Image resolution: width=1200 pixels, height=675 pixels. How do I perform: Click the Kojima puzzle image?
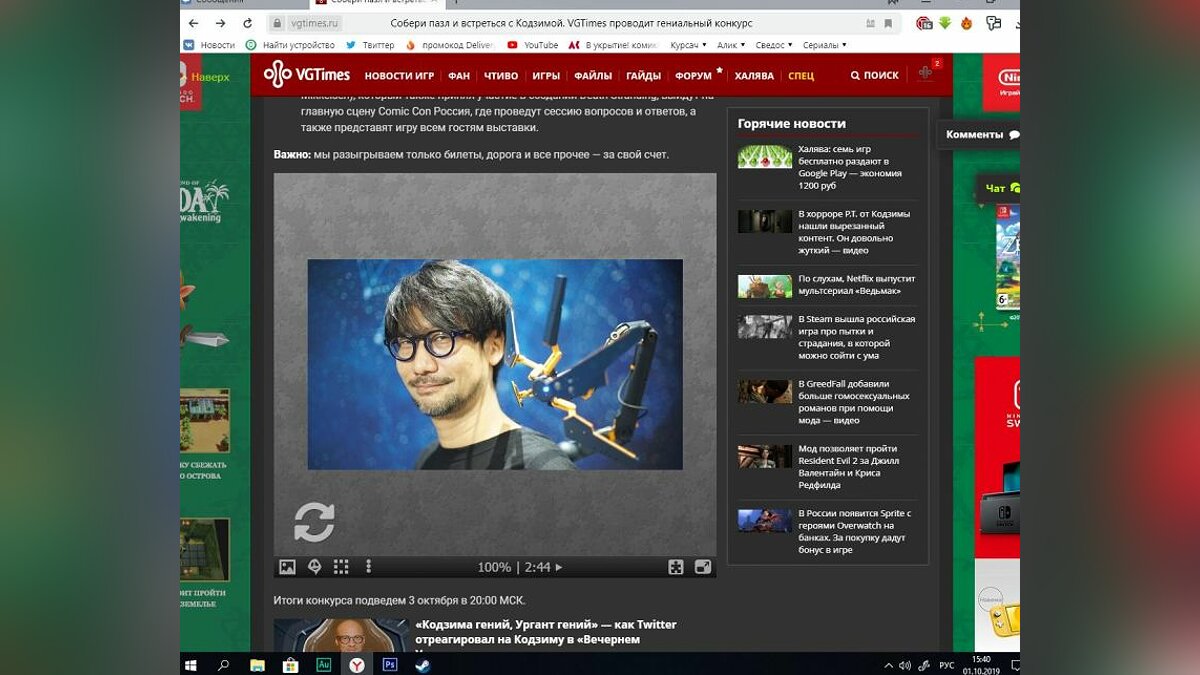click(x=495, y=364)
